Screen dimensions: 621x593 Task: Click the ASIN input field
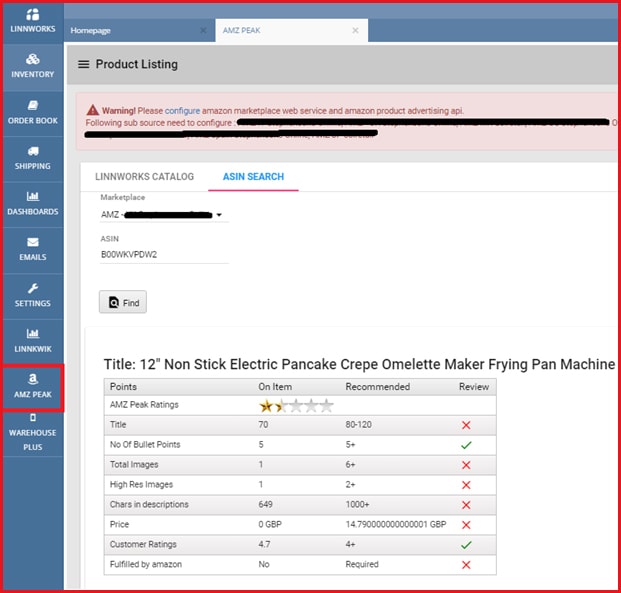164,254
